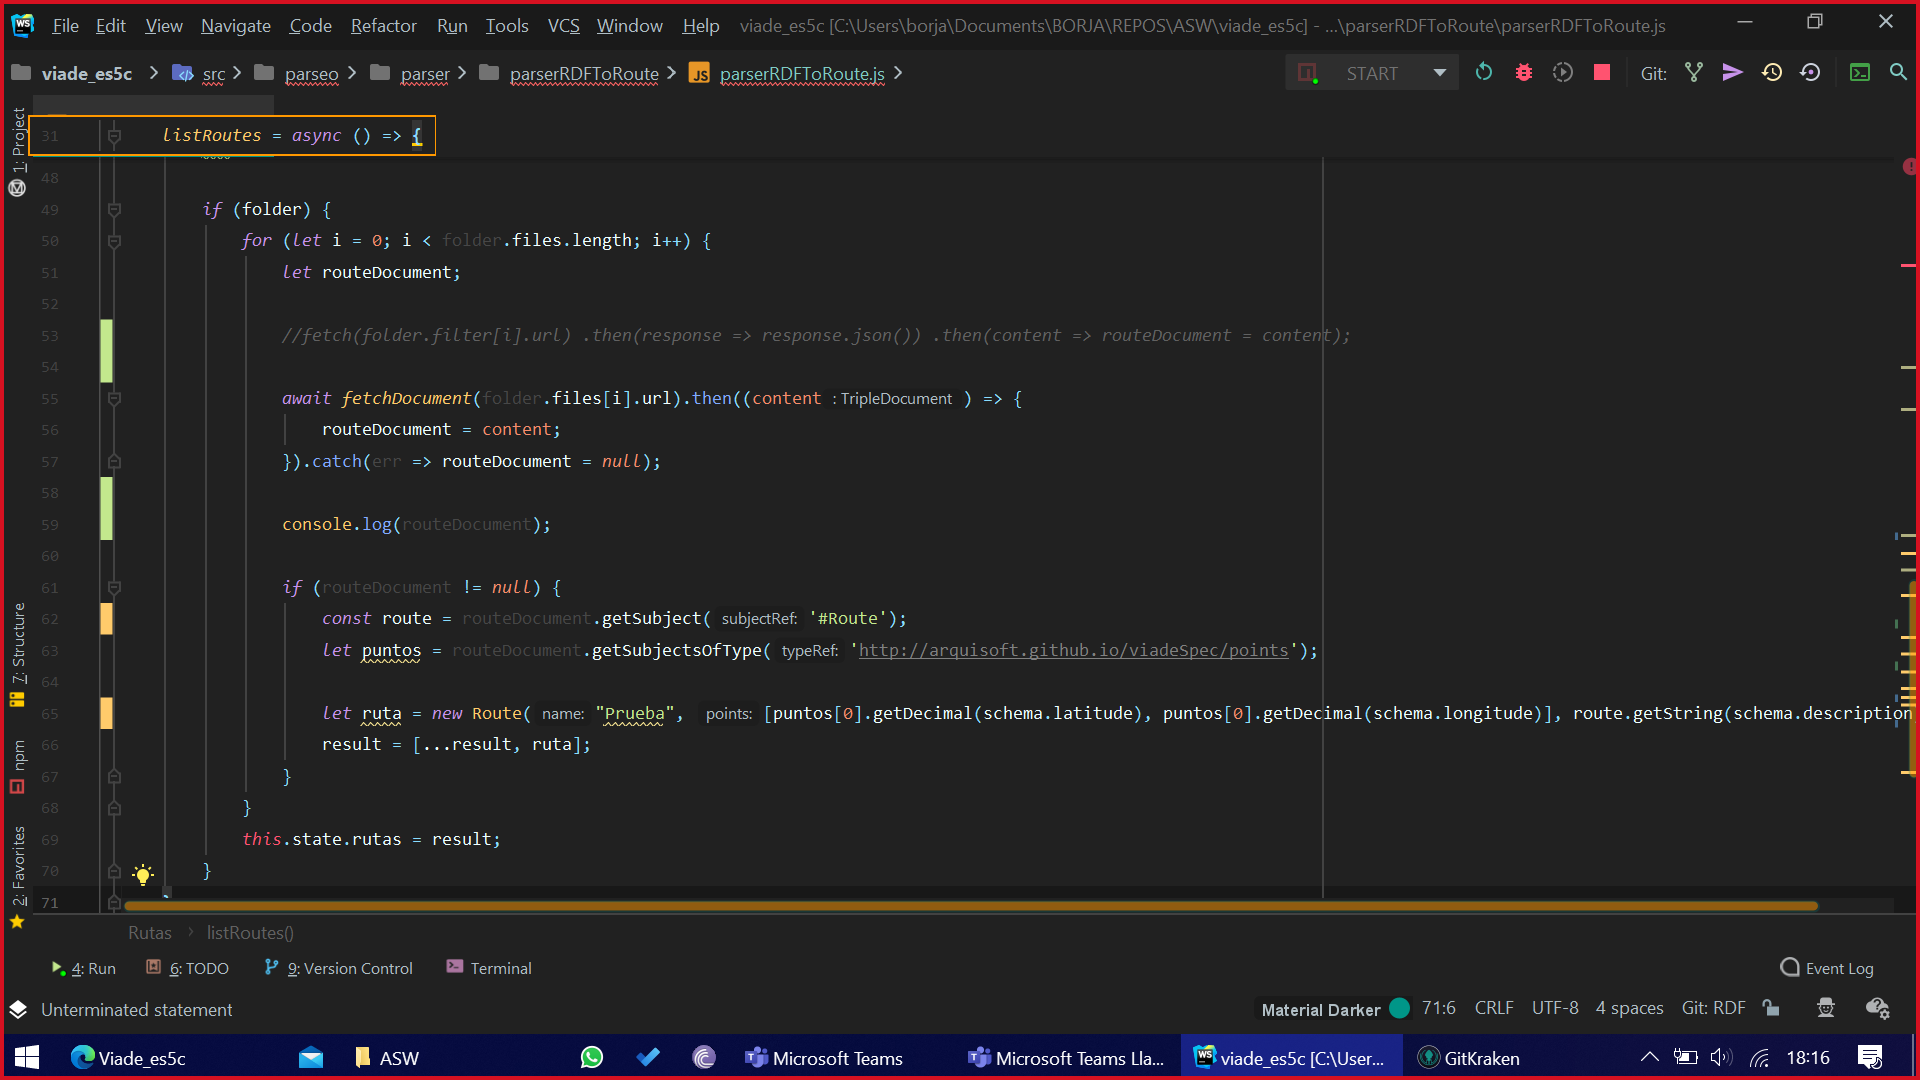Screen dimensions: 1920x1080
Task: Collapse the if (folder) code block
Action: [114, 209]
